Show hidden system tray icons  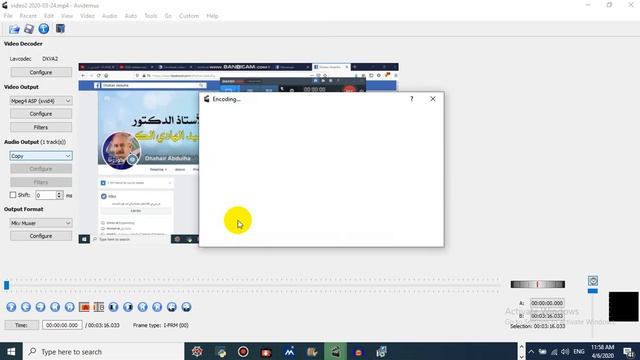click(531, 351)
